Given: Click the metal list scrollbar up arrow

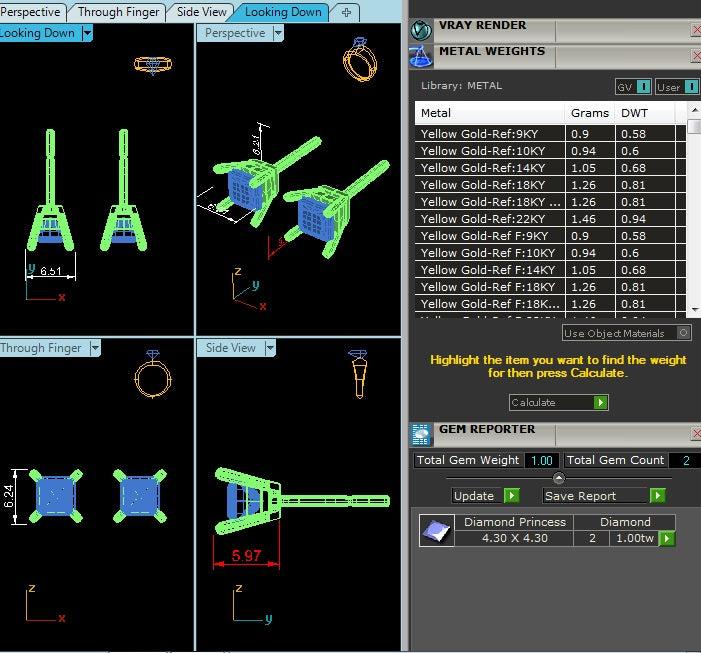Looking at the screenshot, I should (x=694, y=110).
